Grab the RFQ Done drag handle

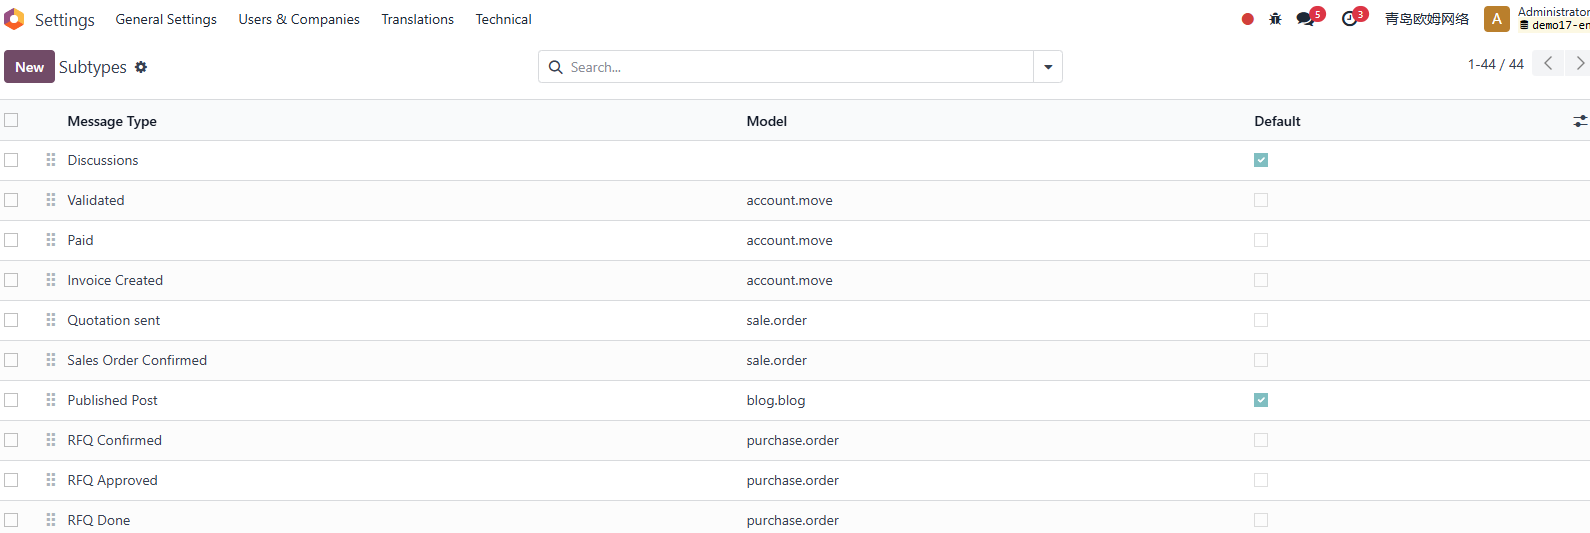51,520
